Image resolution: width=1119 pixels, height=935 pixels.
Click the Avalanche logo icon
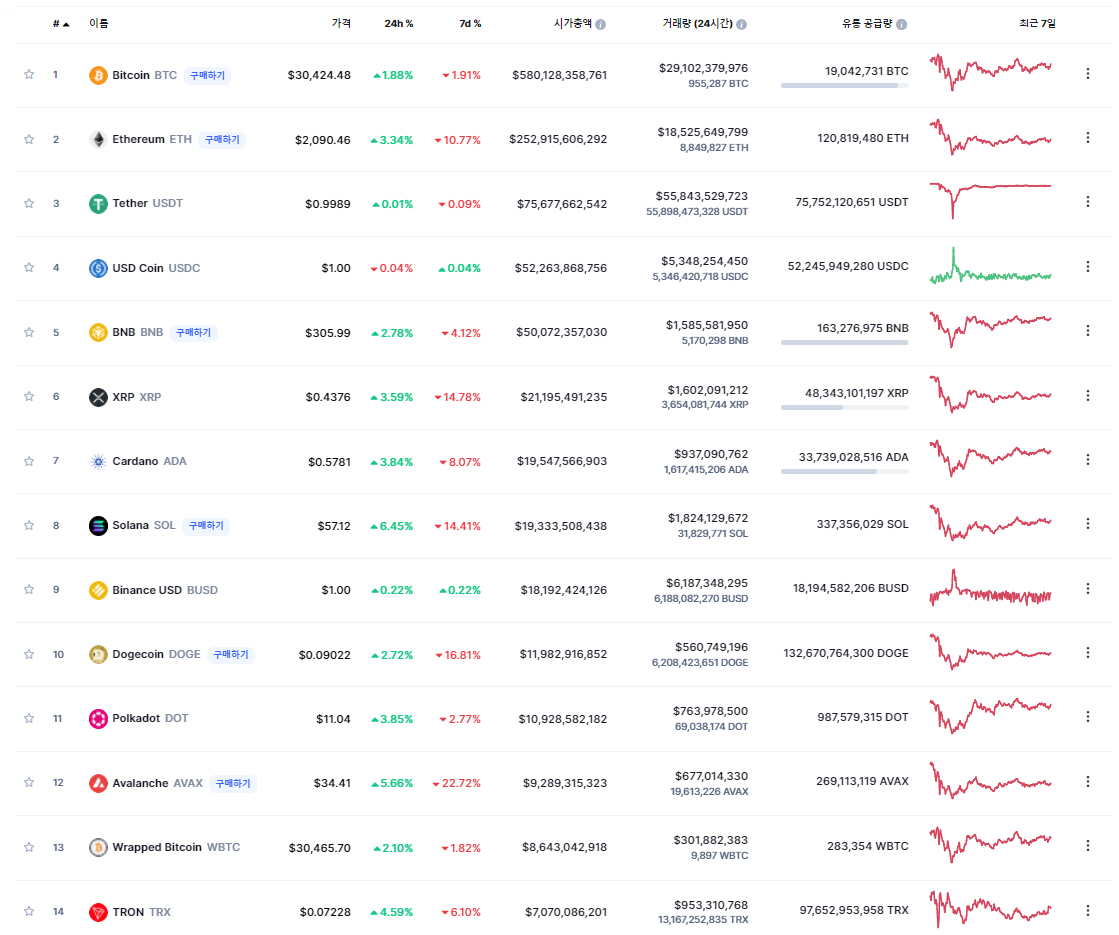click(x=98, y=783)
